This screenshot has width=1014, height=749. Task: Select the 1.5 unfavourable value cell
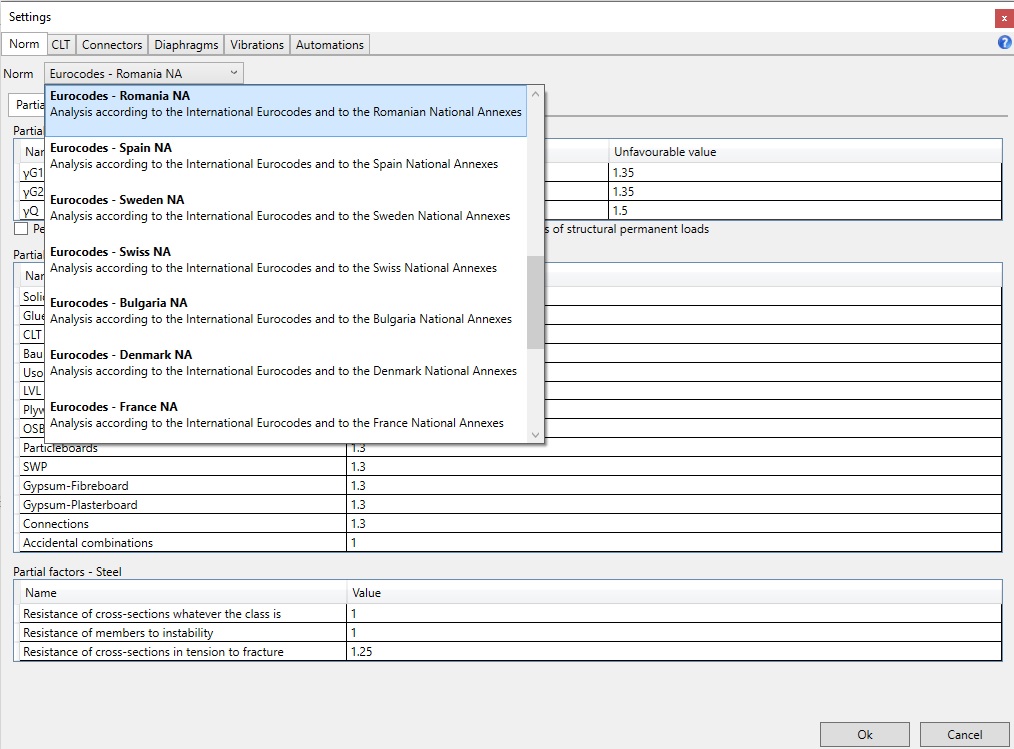(805, 210)
